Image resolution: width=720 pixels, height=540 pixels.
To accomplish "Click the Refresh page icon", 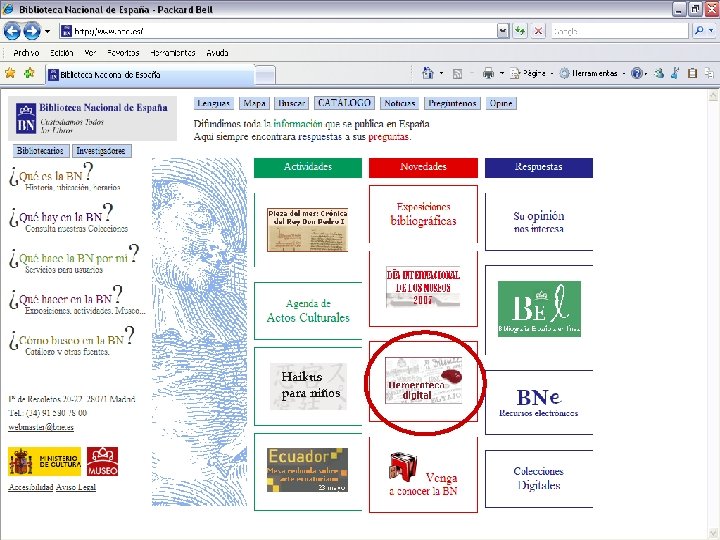I will click(x=520, y=31).
